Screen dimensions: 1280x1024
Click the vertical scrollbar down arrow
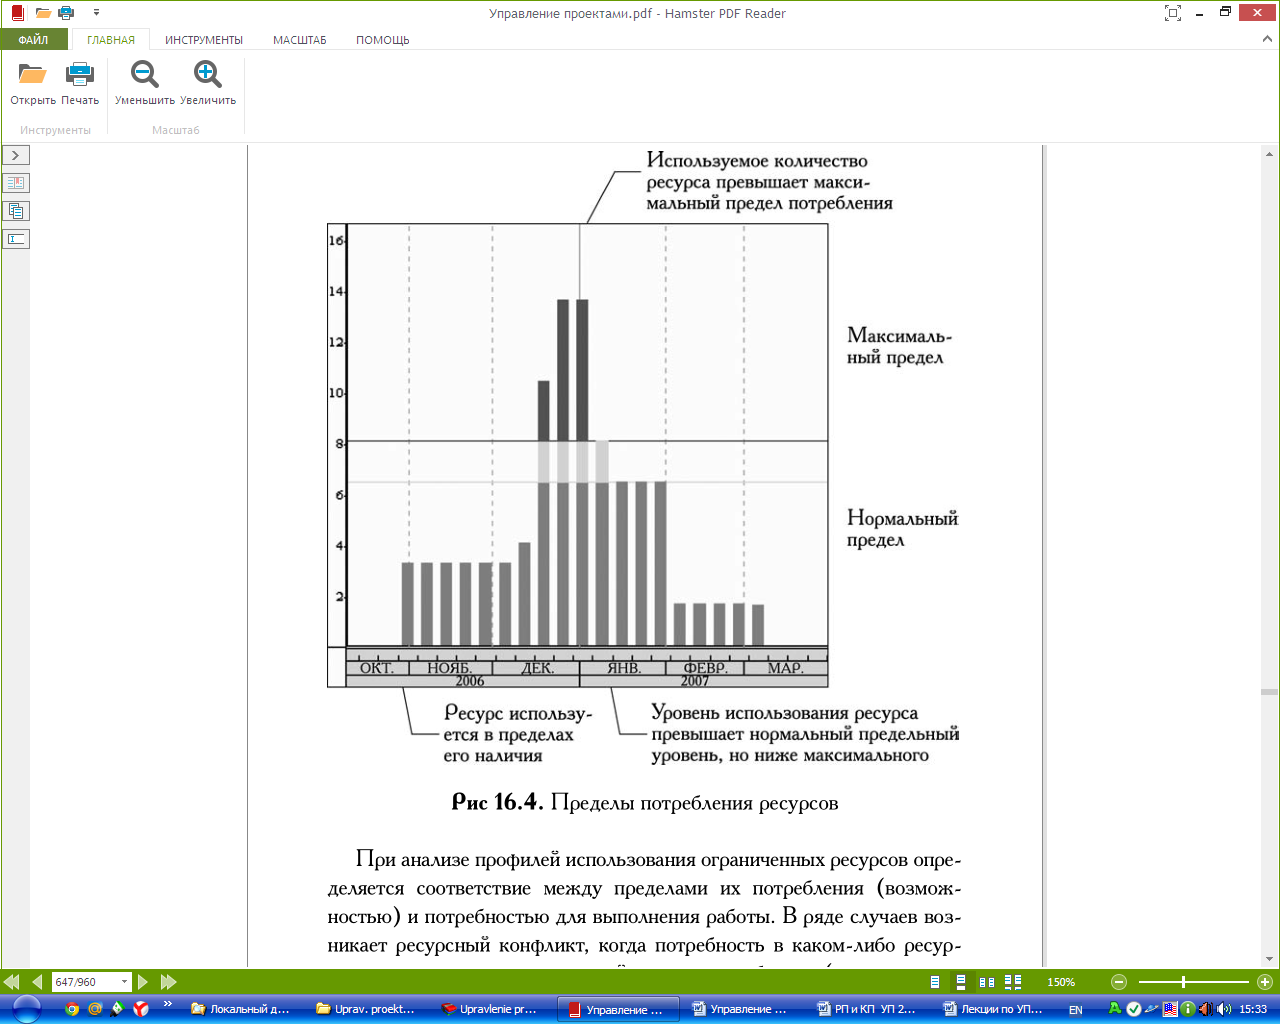[x=1270, y=959]
